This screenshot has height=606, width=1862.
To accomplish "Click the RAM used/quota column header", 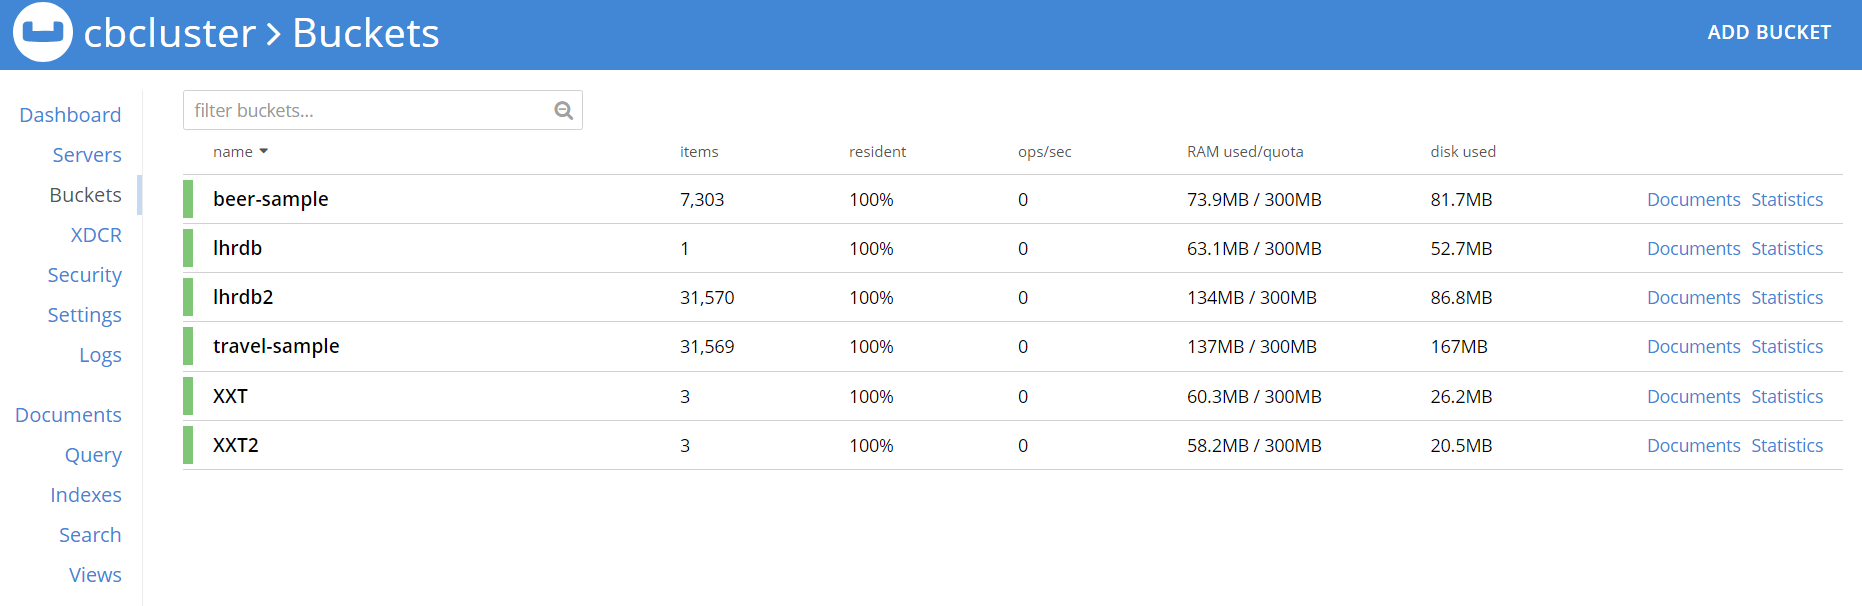I will [1245, 152].
